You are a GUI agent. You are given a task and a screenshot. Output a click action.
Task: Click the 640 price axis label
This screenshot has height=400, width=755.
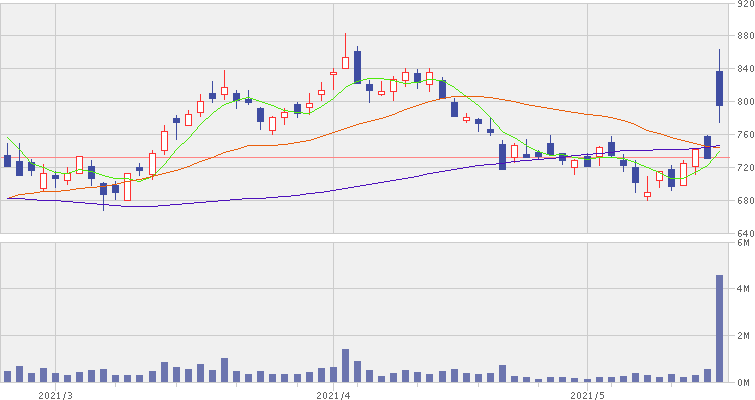(743, 233)
